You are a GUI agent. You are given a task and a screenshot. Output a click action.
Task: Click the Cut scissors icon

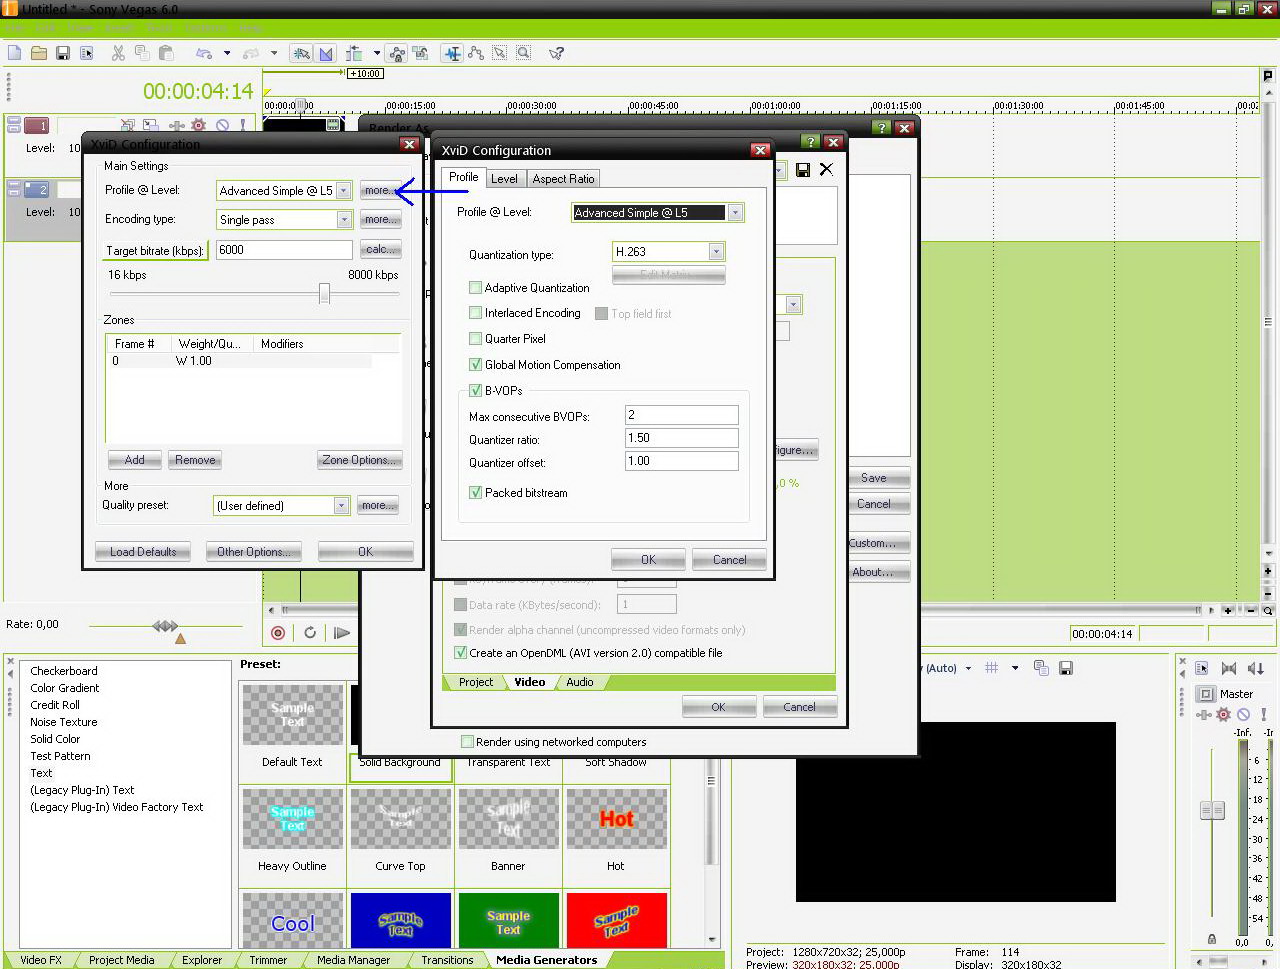click(118, 53)
